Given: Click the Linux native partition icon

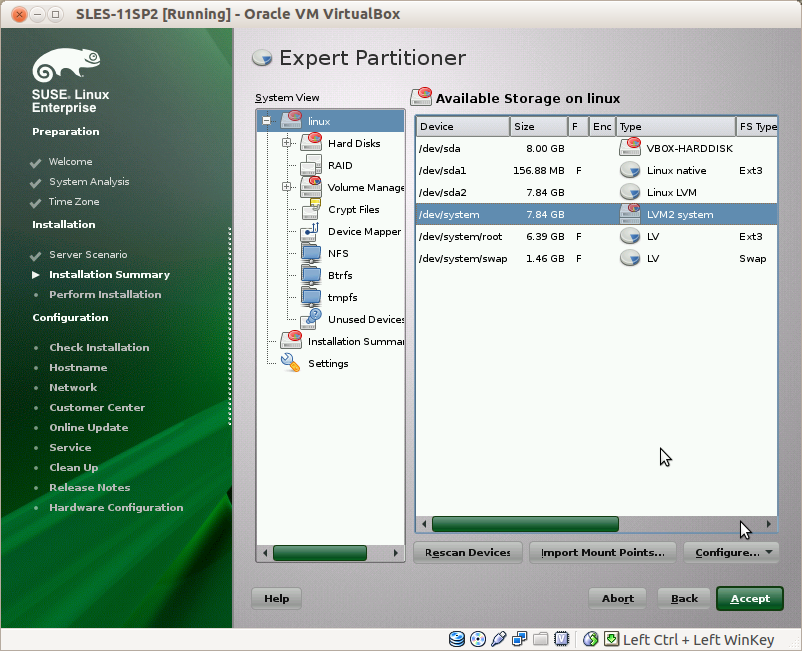Looking at the screenshot, I should (x=630, y=170).
